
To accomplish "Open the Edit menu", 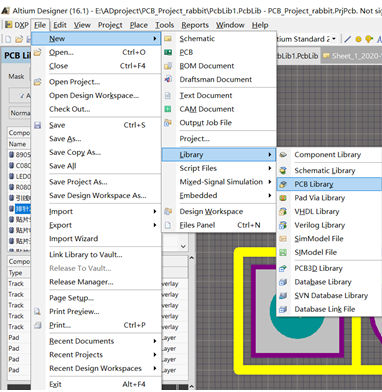I will pyautogui.click(x=60, y=25).
